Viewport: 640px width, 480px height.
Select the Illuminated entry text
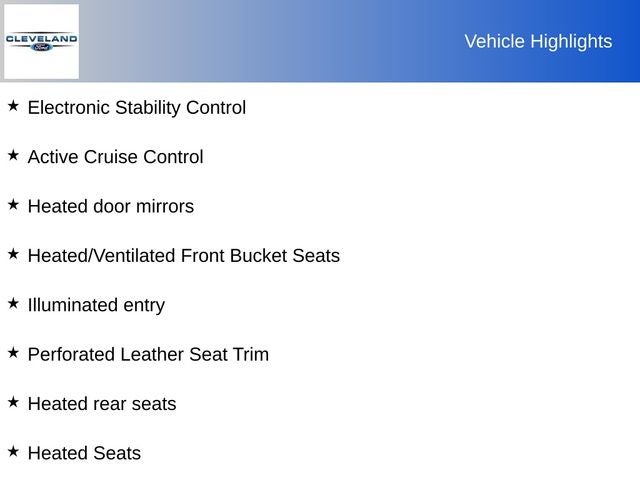coord(96,305)
